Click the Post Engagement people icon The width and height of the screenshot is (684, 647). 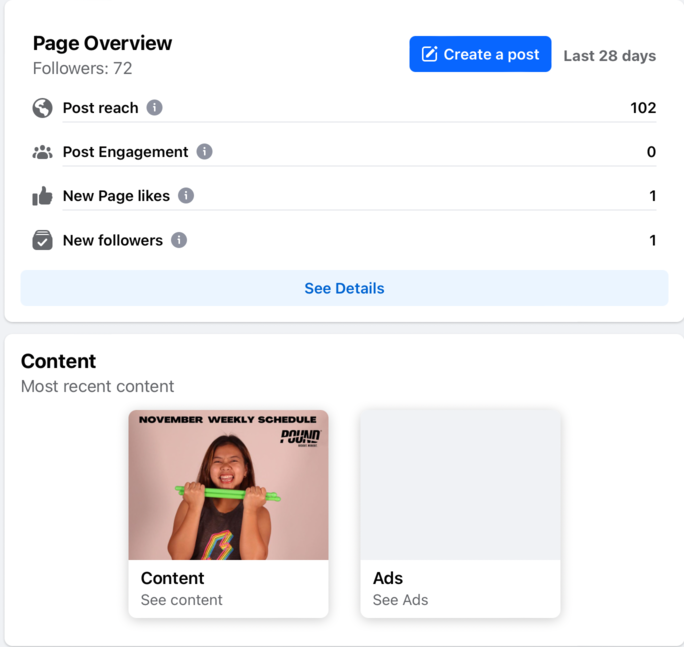click(x=42, y=152)
